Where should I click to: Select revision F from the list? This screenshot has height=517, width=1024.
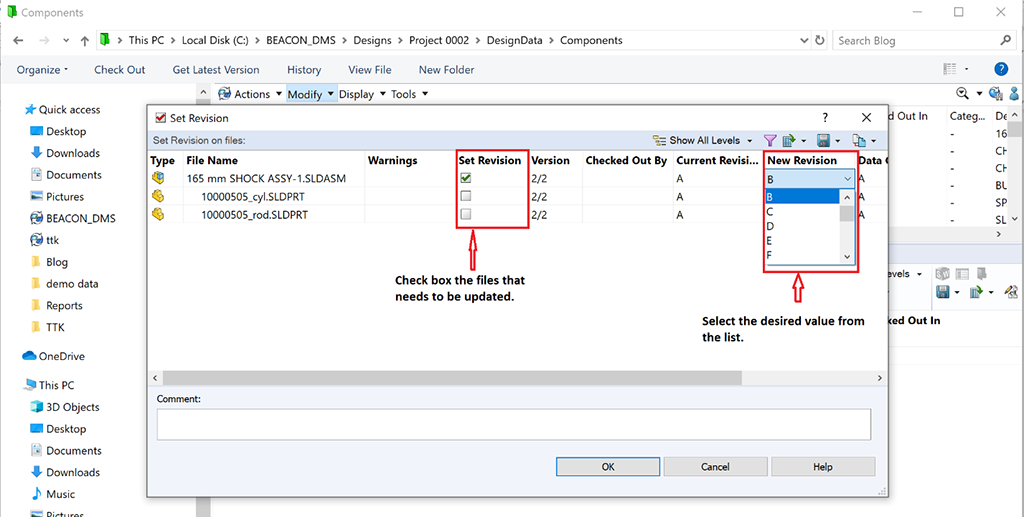coord(802,255)
